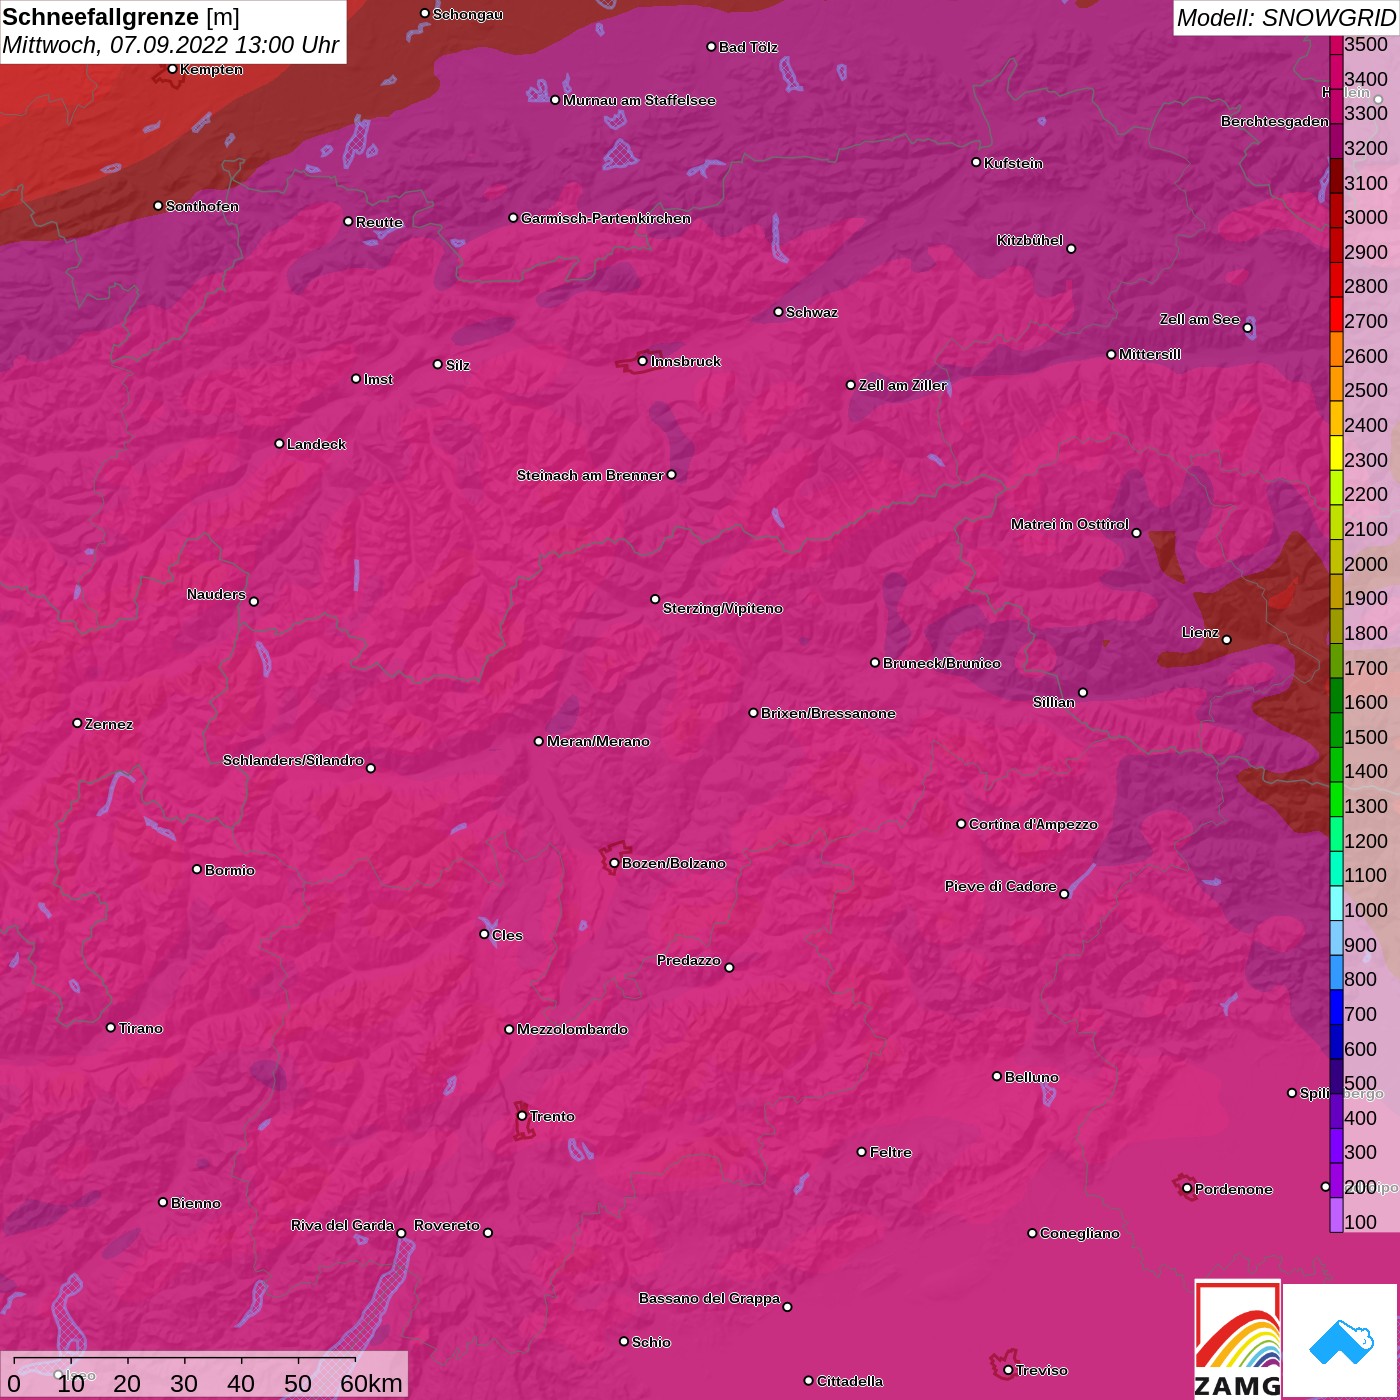Click the 60km scale bar end
1400x1400 pixels.
[355, 1360]
